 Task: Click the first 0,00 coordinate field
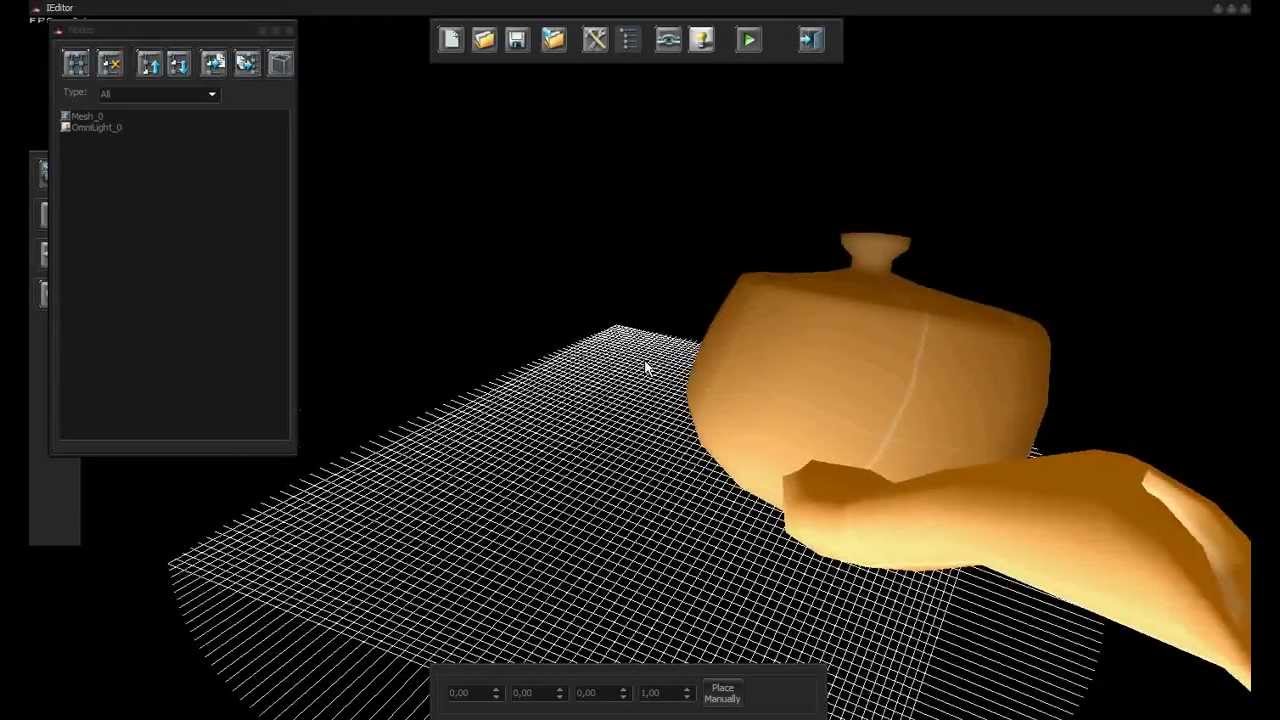474,693
